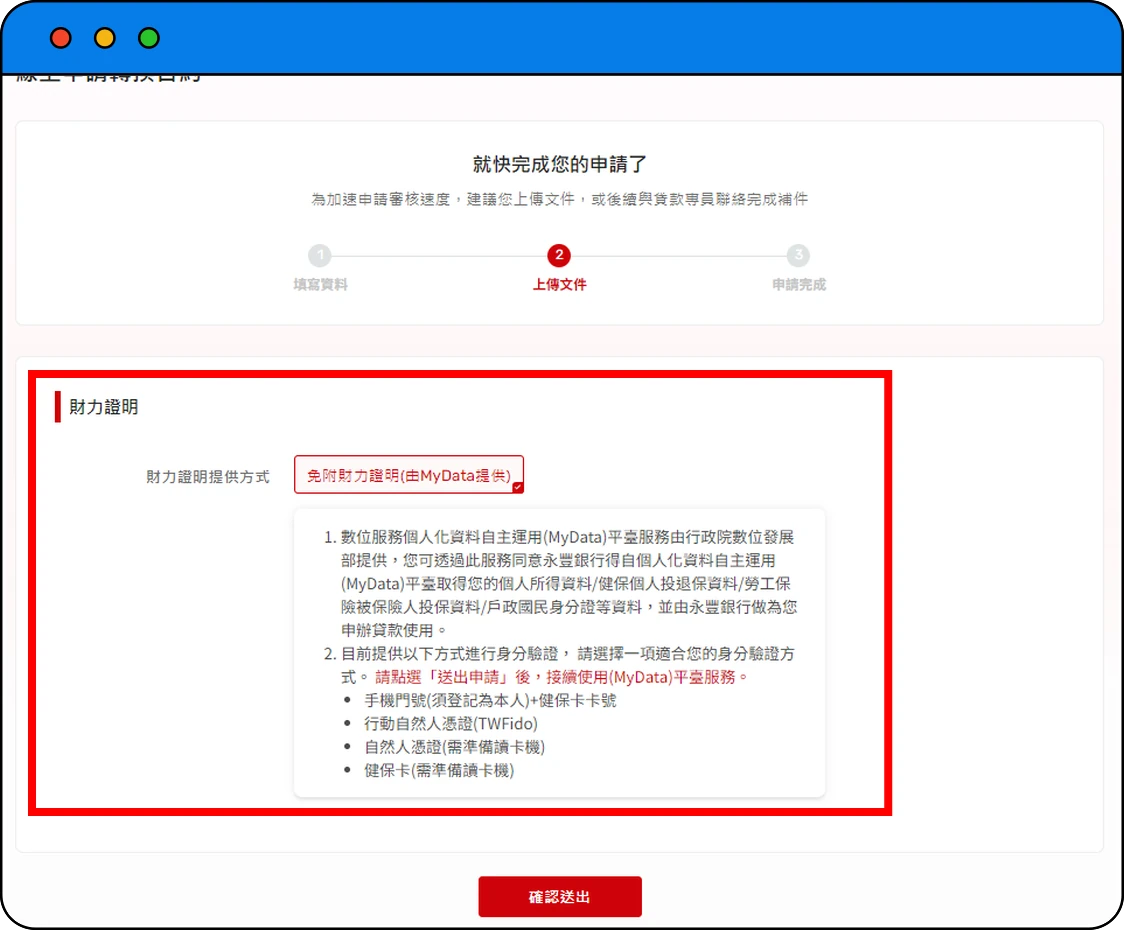Click the 填寫資料 step label

[320, 285]
